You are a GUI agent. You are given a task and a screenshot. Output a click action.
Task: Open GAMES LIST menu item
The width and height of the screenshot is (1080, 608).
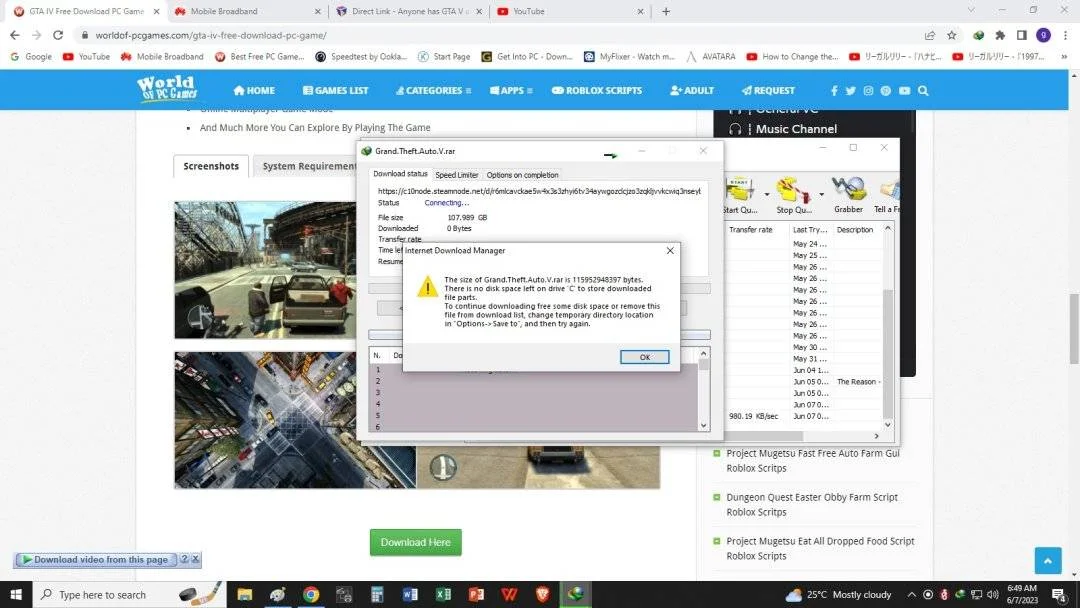[335, 90]
